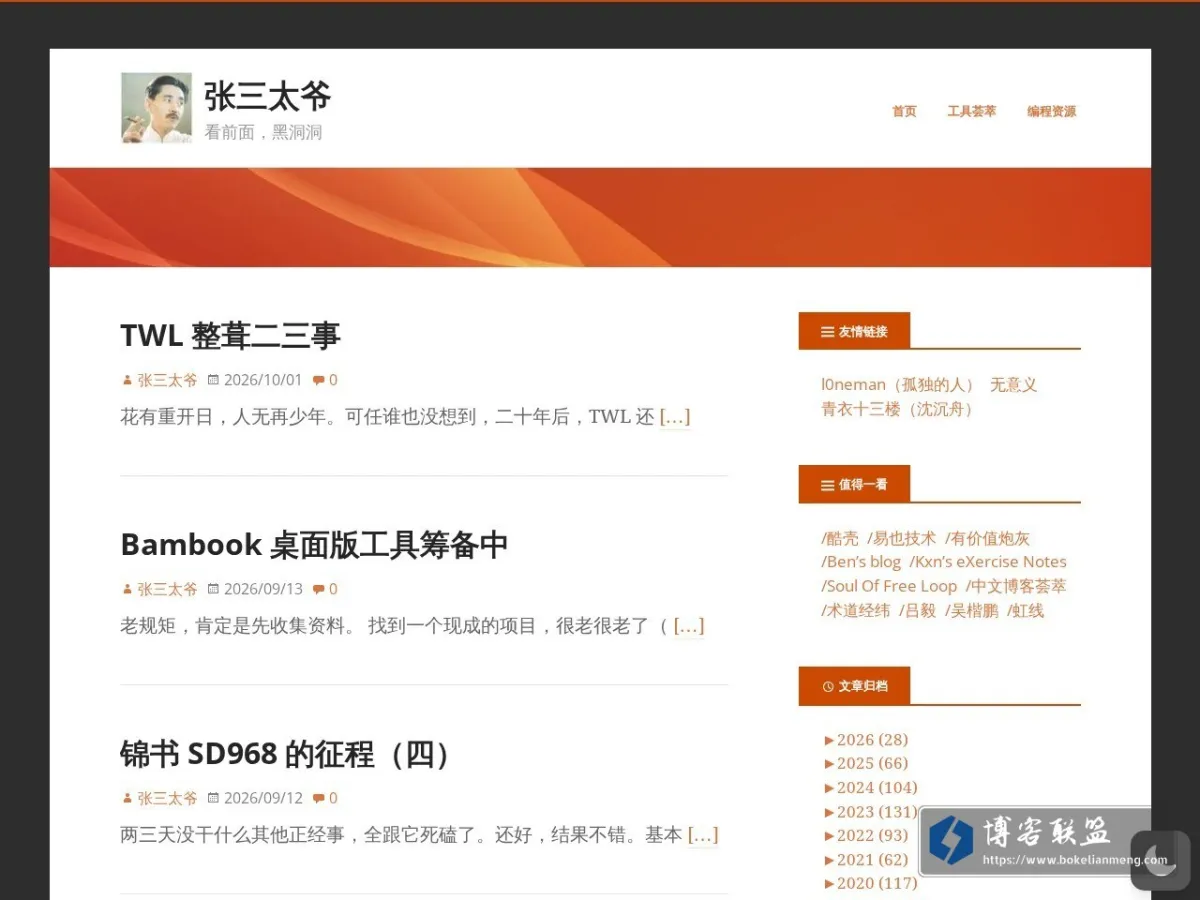Open the /中文博客荟萃 link
This screenshot has width=1200, height=900.
[x=1016, y=586]
